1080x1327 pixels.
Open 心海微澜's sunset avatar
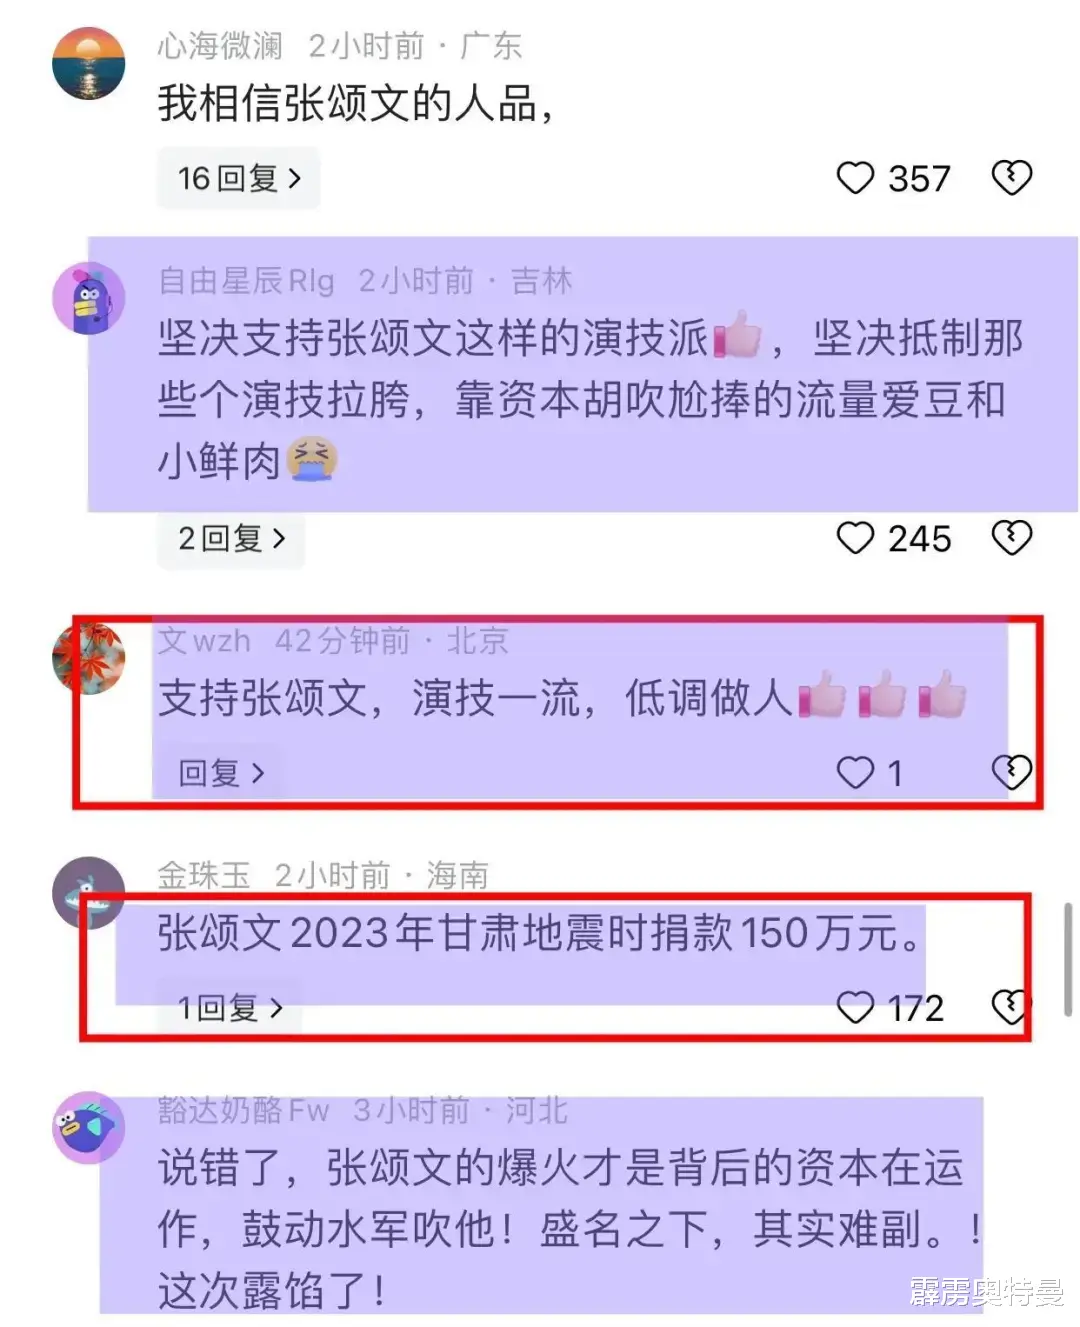pyautogui.click(x=89, y=64)
